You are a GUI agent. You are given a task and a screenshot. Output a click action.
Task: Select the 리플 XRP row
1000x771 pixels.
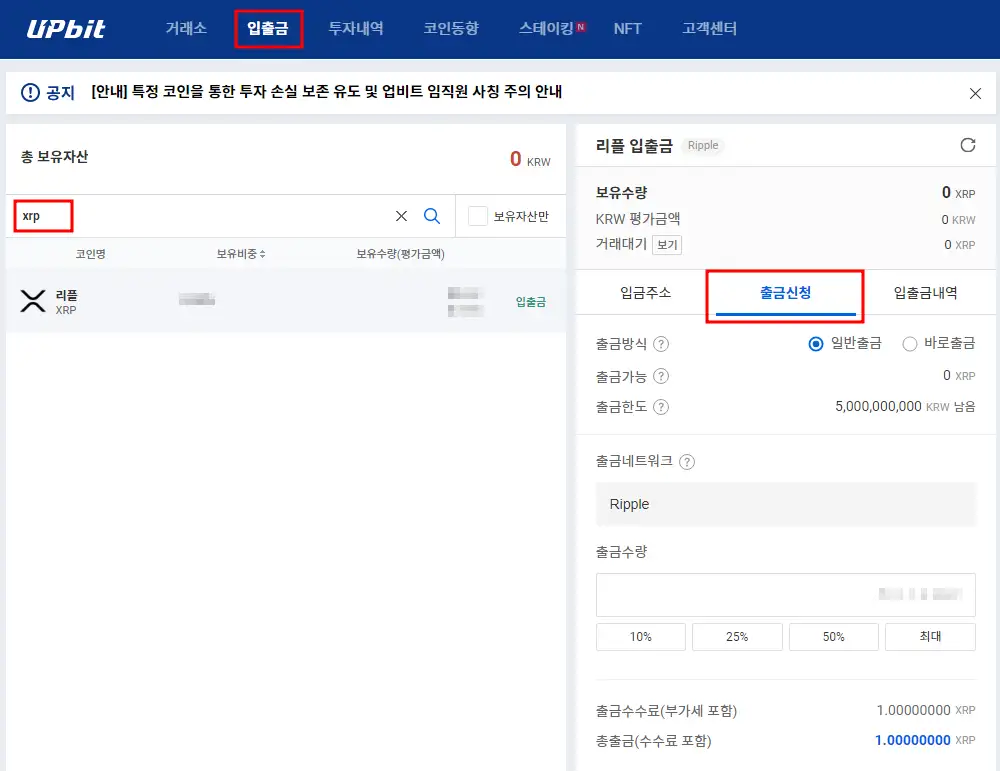coord(286,301)
